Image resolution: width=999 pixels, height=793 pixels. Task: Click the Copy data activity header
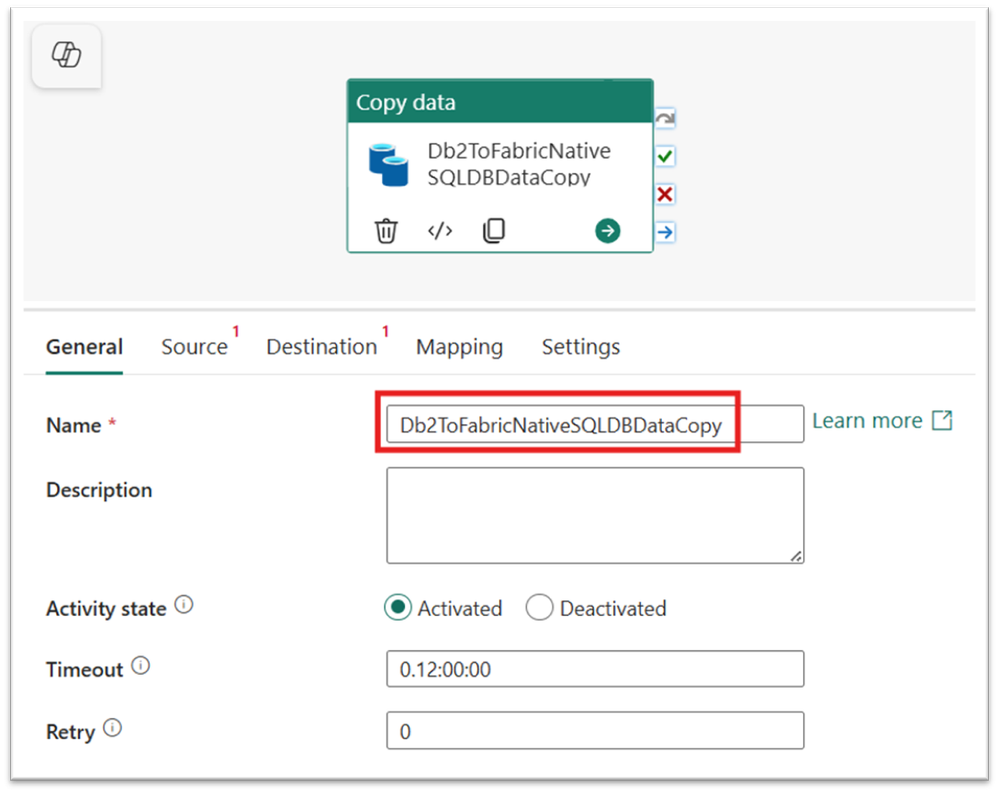(x=500, y=101)
